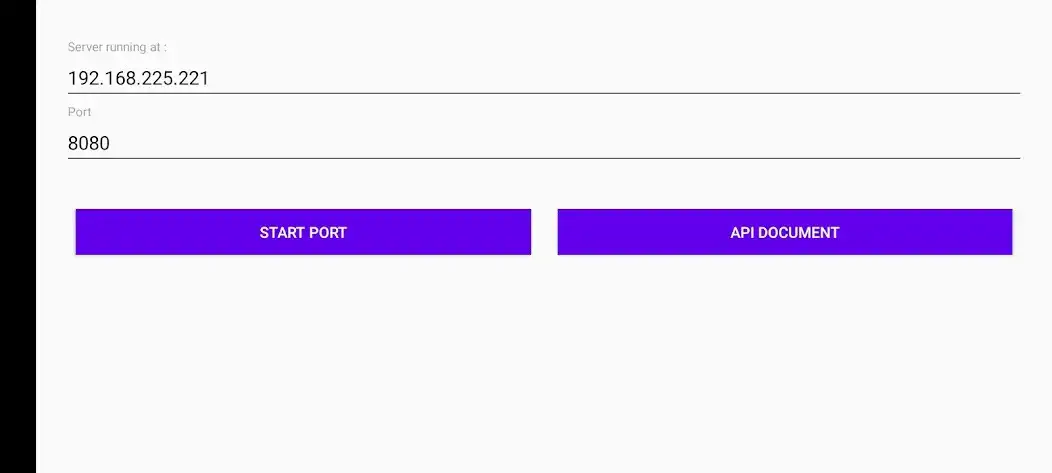
Task: Click the underline beneath the IP address field
Action: (x=543, y=93)
